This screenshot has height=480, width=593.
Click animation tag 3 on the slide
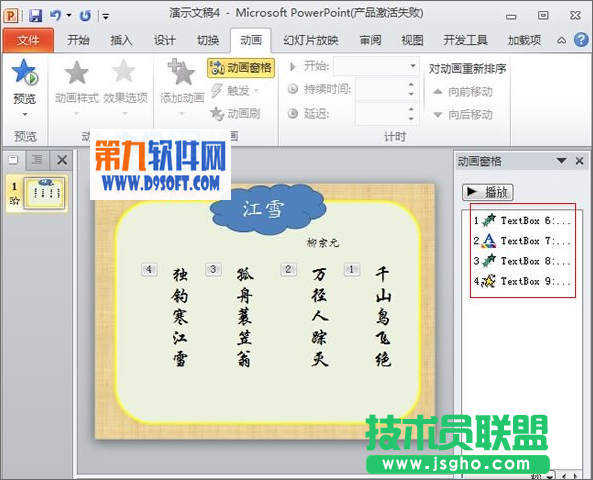point(213,269)
